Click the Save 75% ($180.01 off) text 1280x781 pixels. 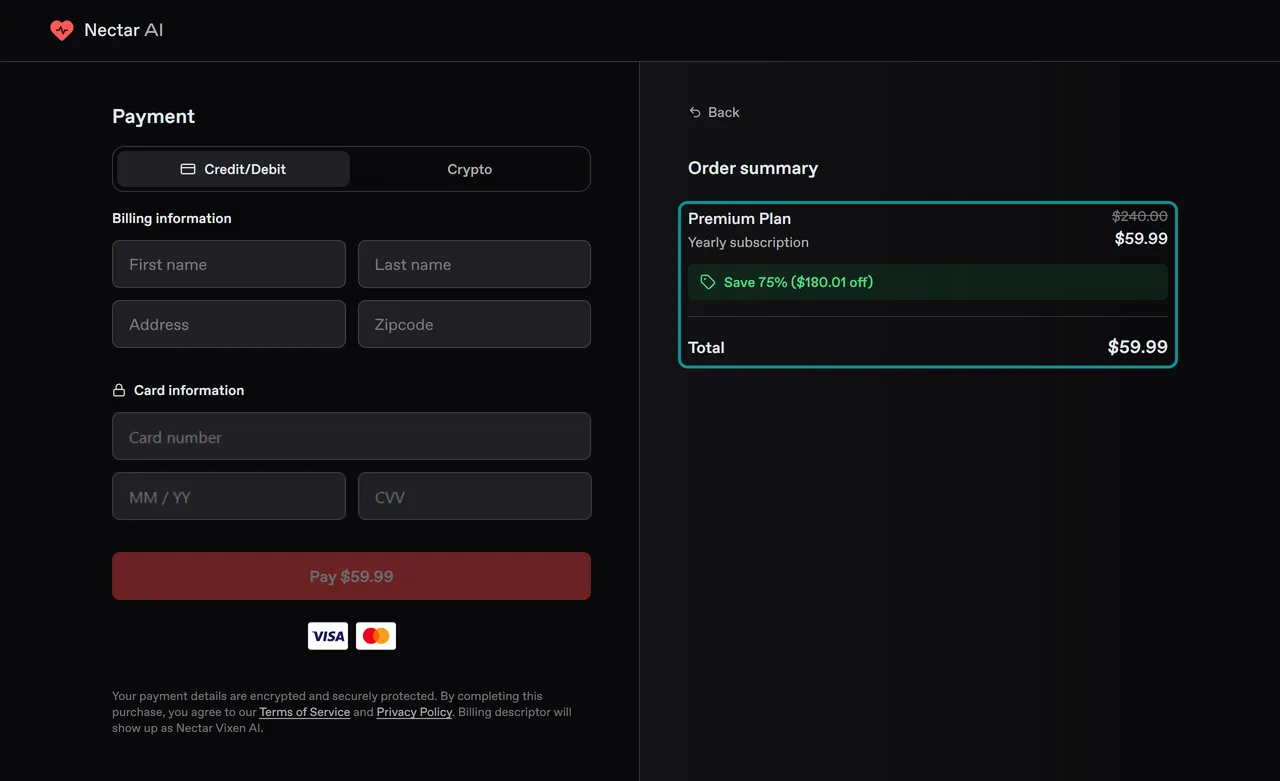point(798,282)
